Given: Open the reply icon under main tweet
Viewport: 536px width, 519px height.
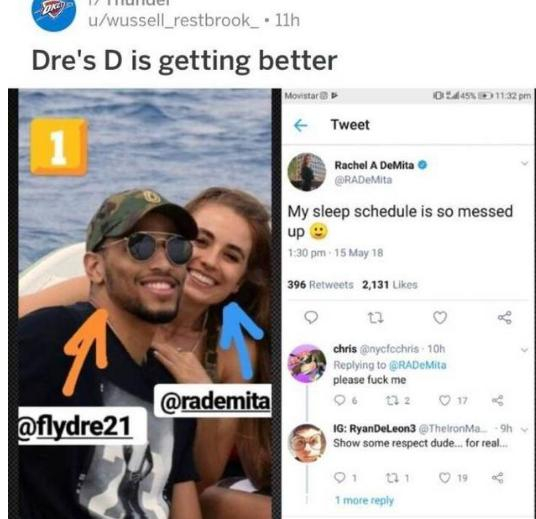Looking at the screenshot, I should [x=311, y=318].
